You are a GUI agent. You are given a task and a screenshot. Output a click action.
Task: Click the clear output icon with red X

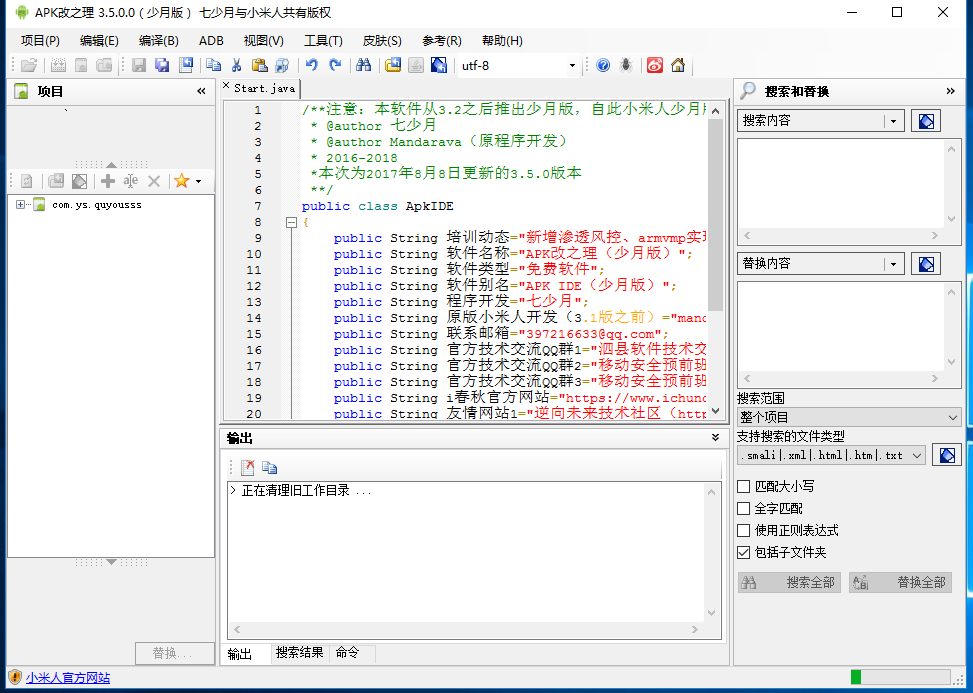248,467
